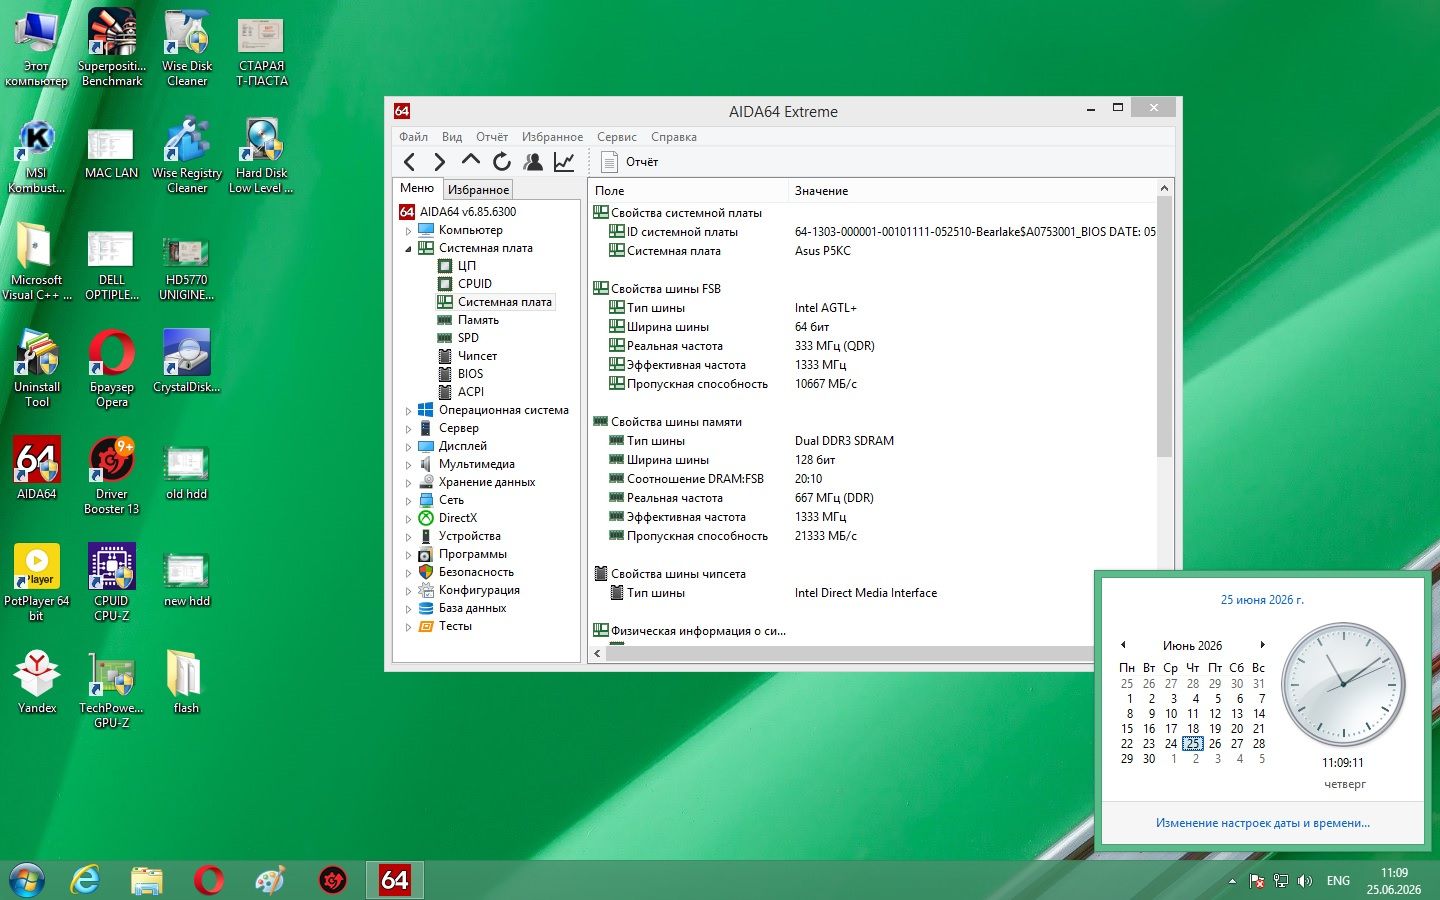
Task: Switch to the Избранное tab
Action: pos(478,190)
